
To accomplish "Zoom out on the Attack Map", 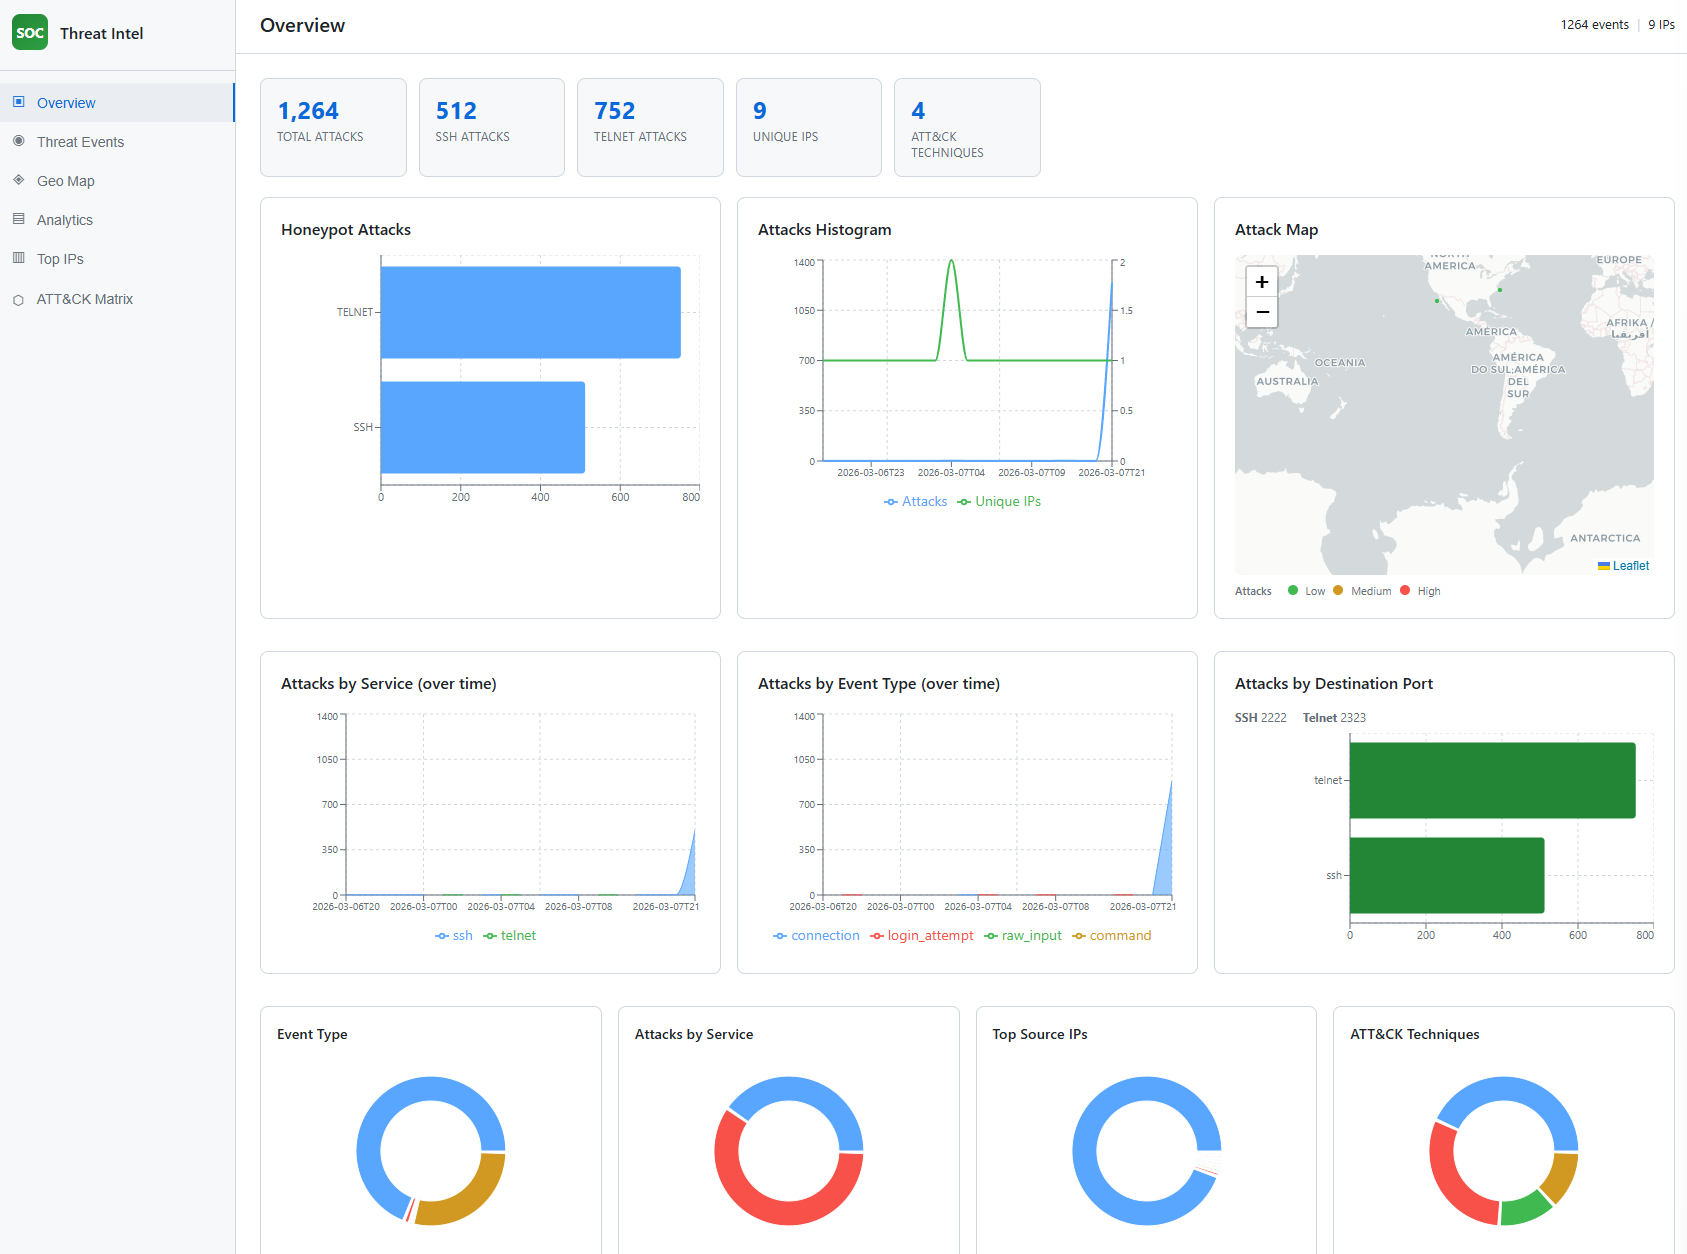I will click(x=1262, y=312).
